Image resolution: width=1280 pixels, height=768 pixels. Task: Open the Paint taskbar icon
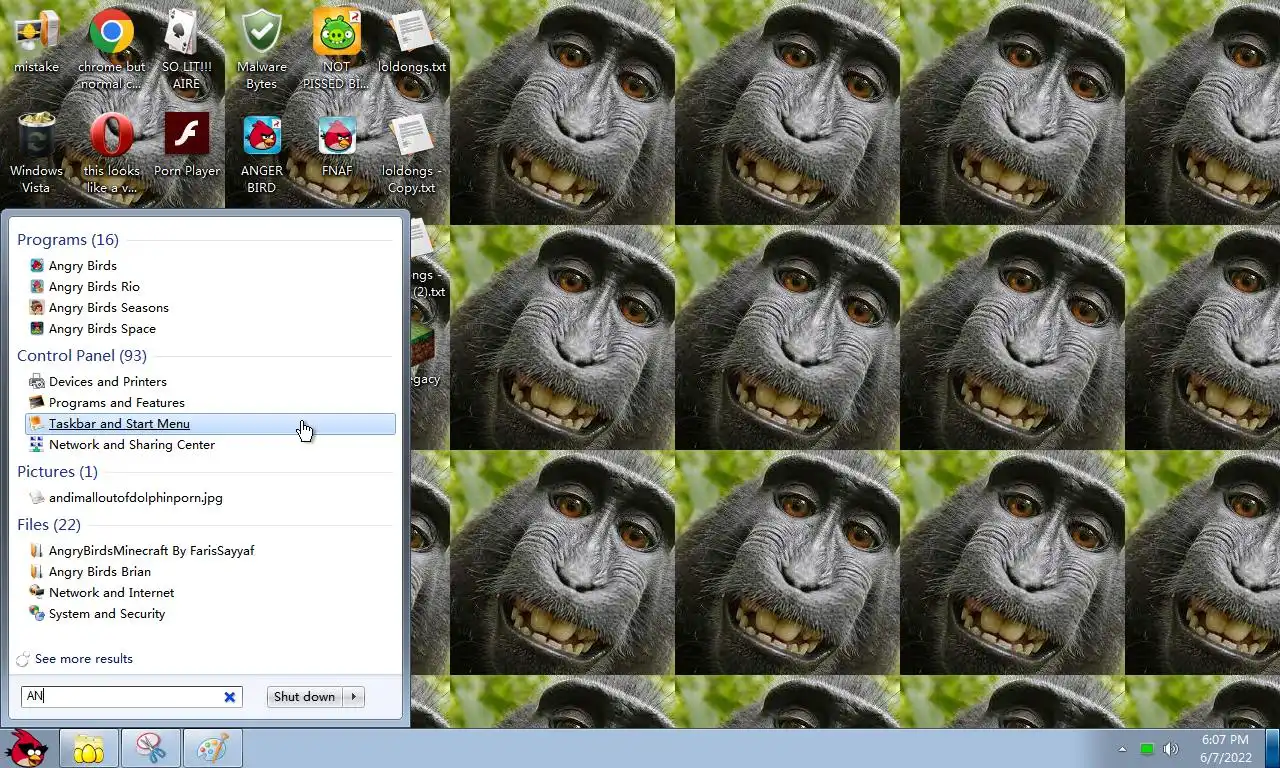[212, 748]
